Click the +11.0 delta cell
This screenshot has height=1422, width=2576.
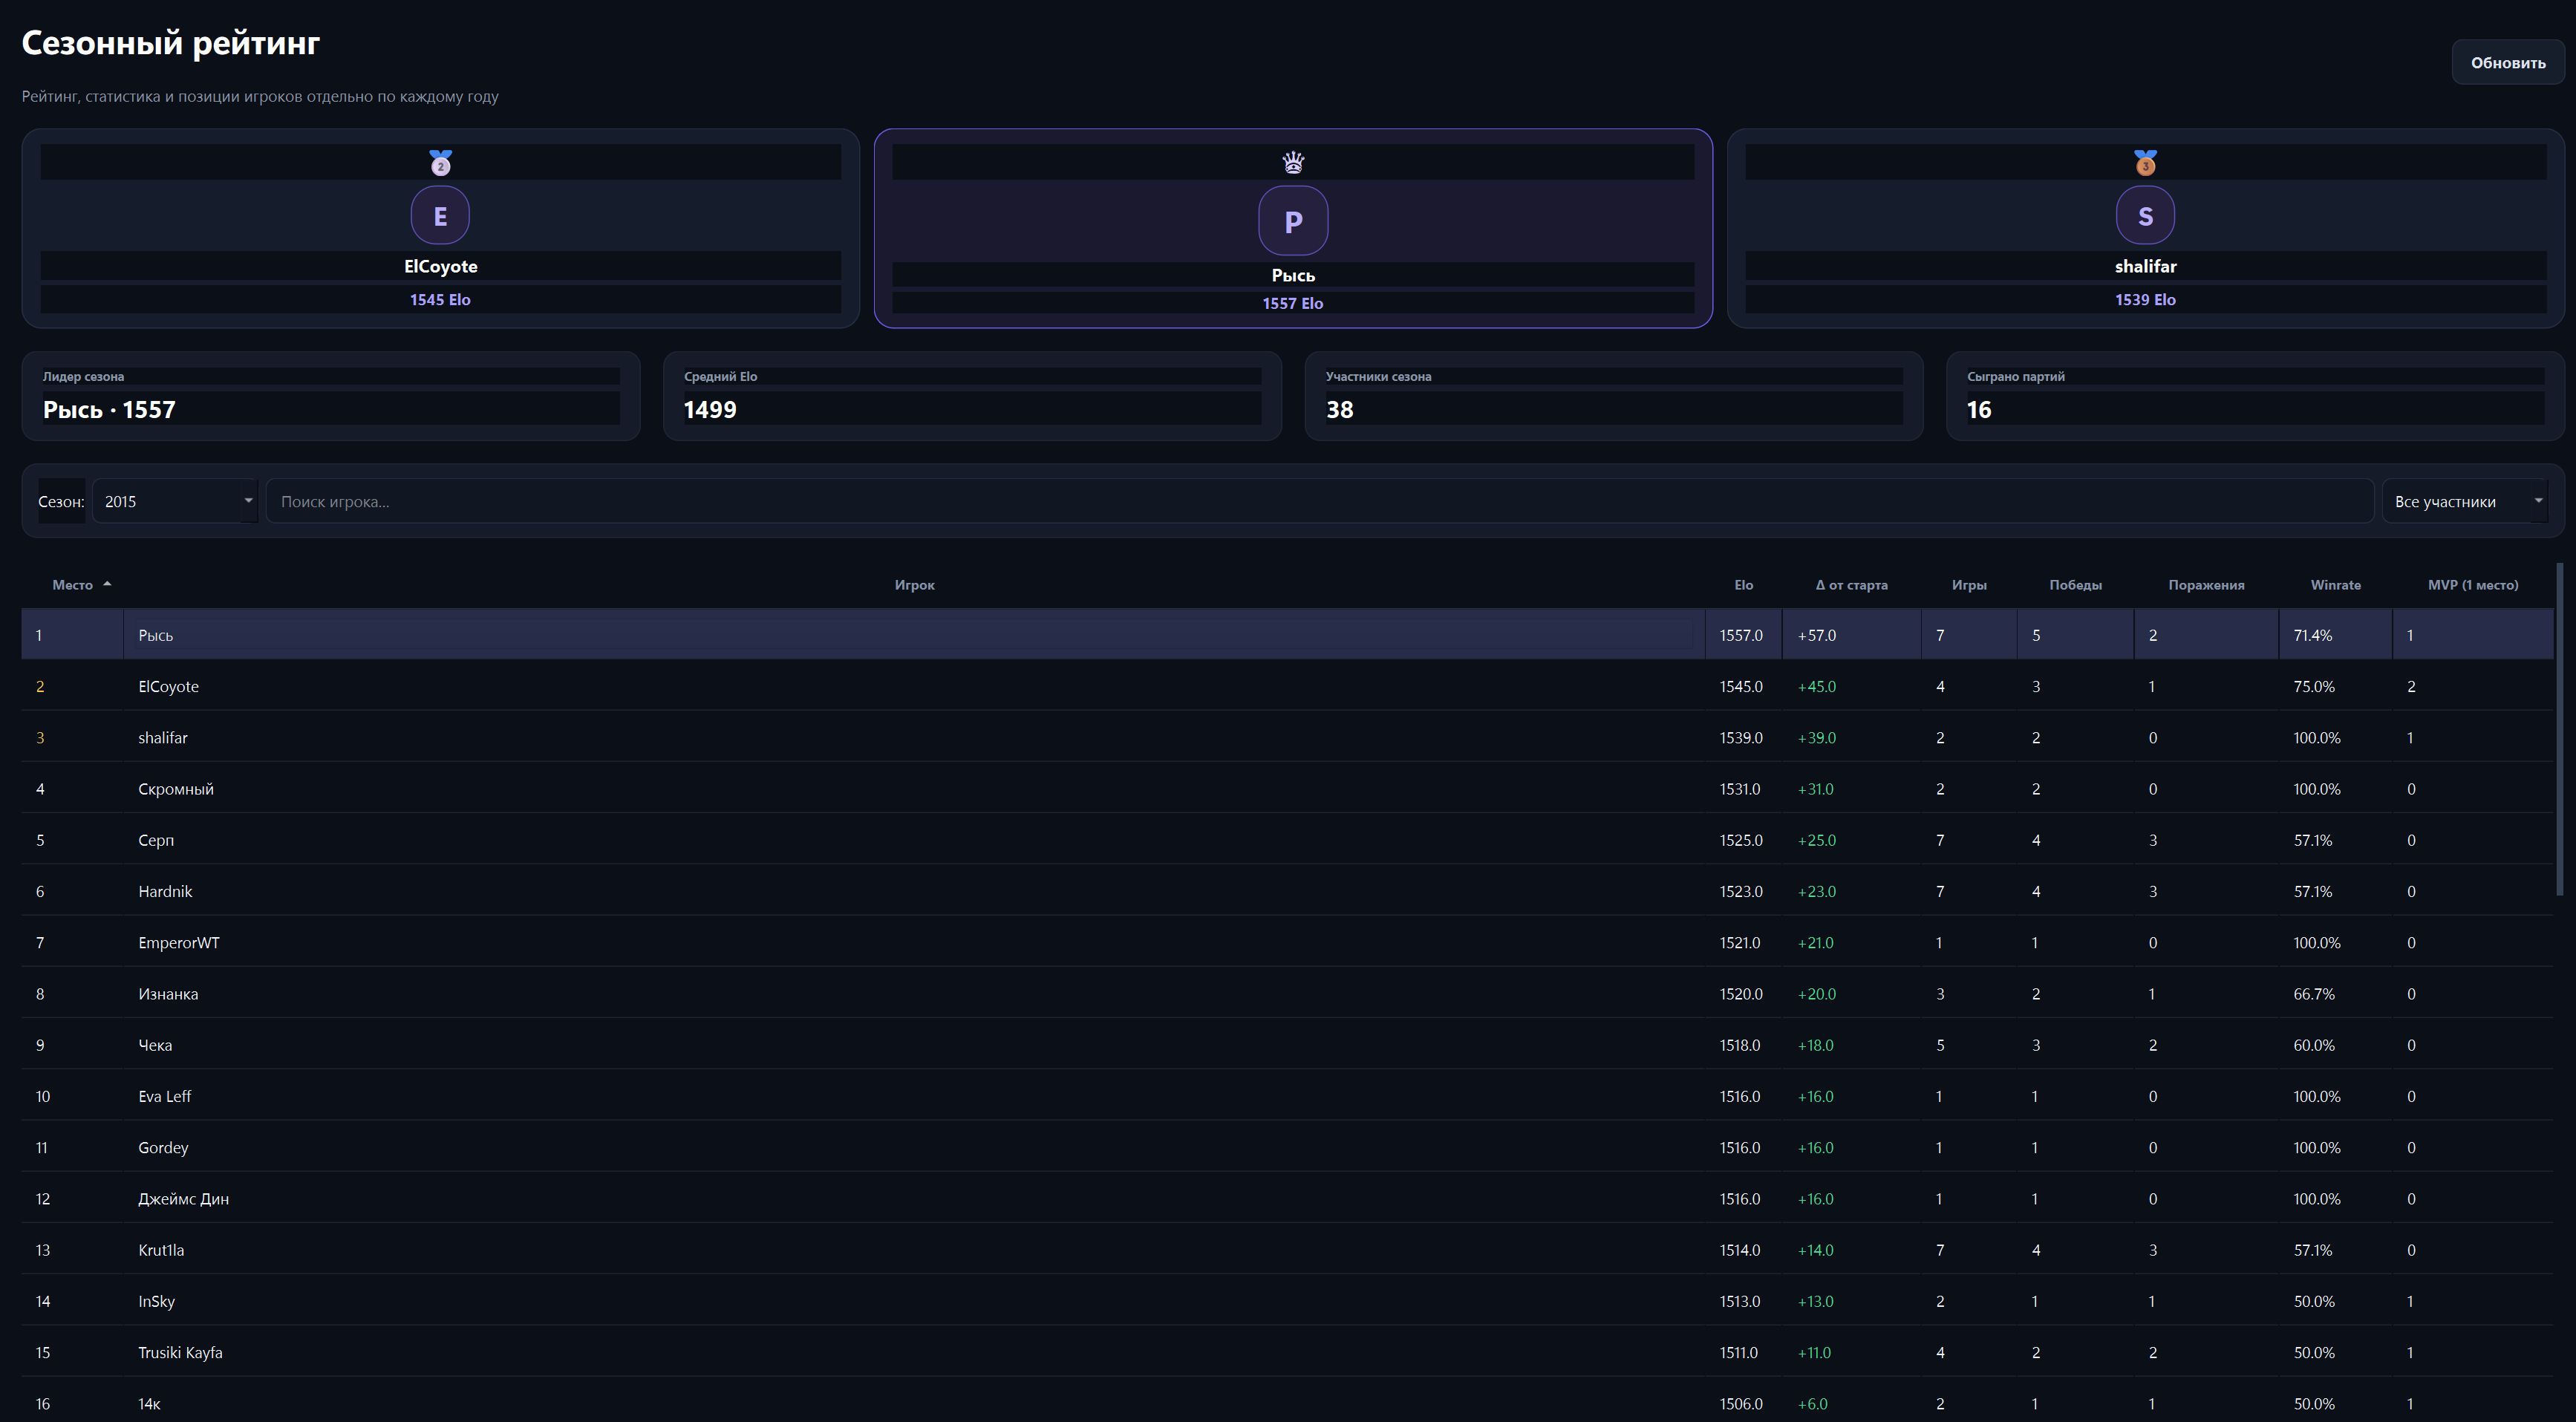(1851, 1352)
